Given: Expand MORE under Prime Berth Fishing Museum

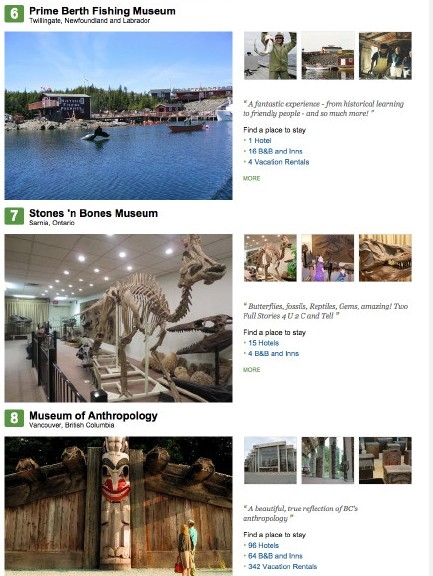Looking at the screenshot, I should (252, 179).
